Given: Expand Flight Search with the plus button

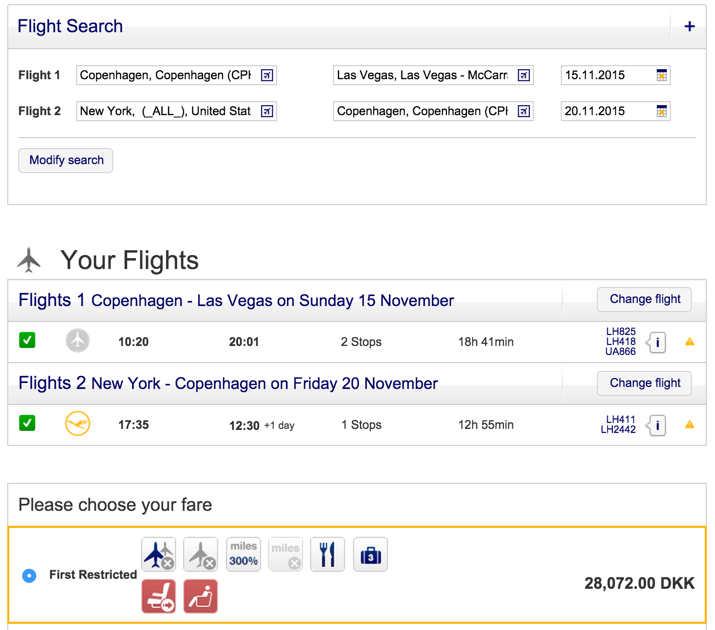Looking at the screenshot, I should pyautogui.click(x=689, y=27).
